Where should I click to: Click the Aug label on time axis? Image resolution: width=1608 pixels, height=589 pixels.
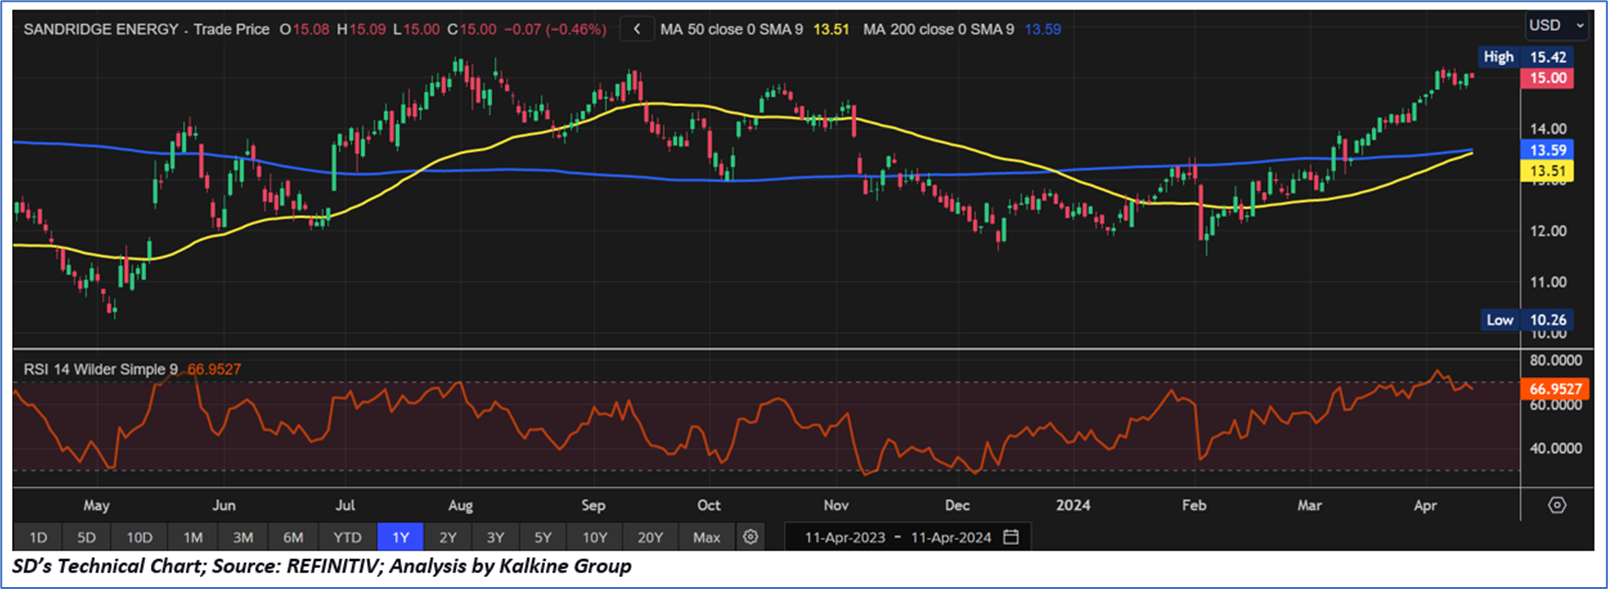[460, 505]
